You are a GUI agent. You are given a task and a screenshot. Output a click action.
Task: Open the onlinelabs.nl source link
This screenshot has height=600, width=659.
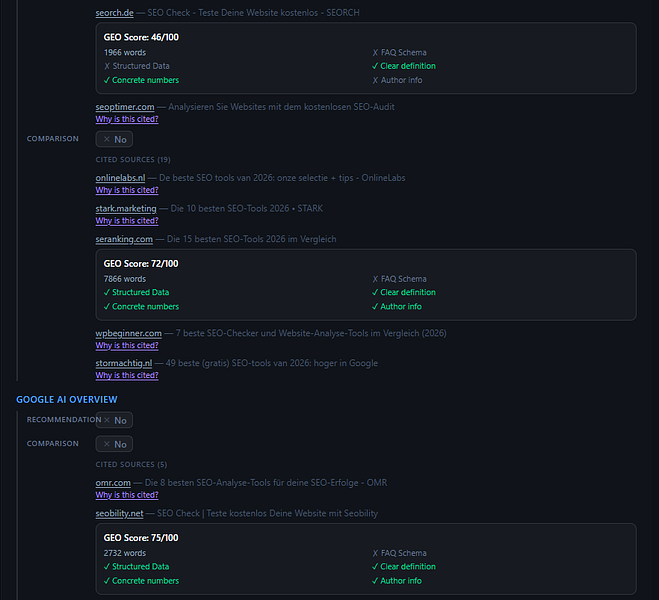tap(120, 178)
